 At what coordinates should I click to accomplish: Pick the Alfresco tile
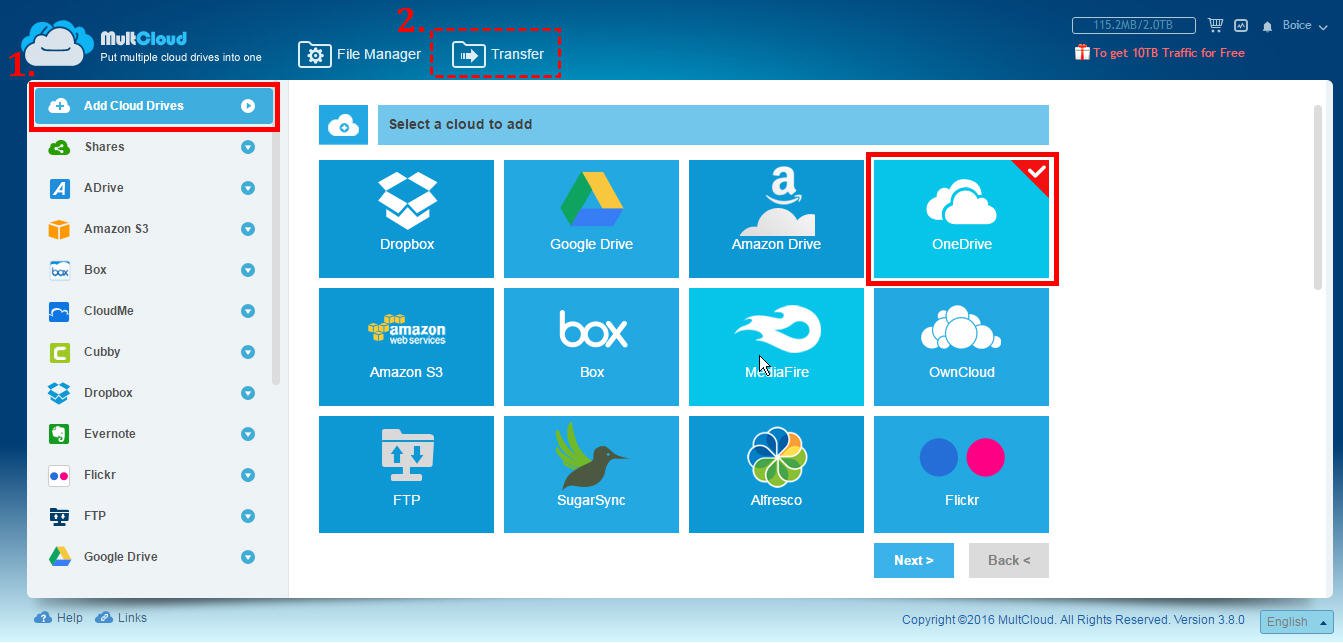776,474
